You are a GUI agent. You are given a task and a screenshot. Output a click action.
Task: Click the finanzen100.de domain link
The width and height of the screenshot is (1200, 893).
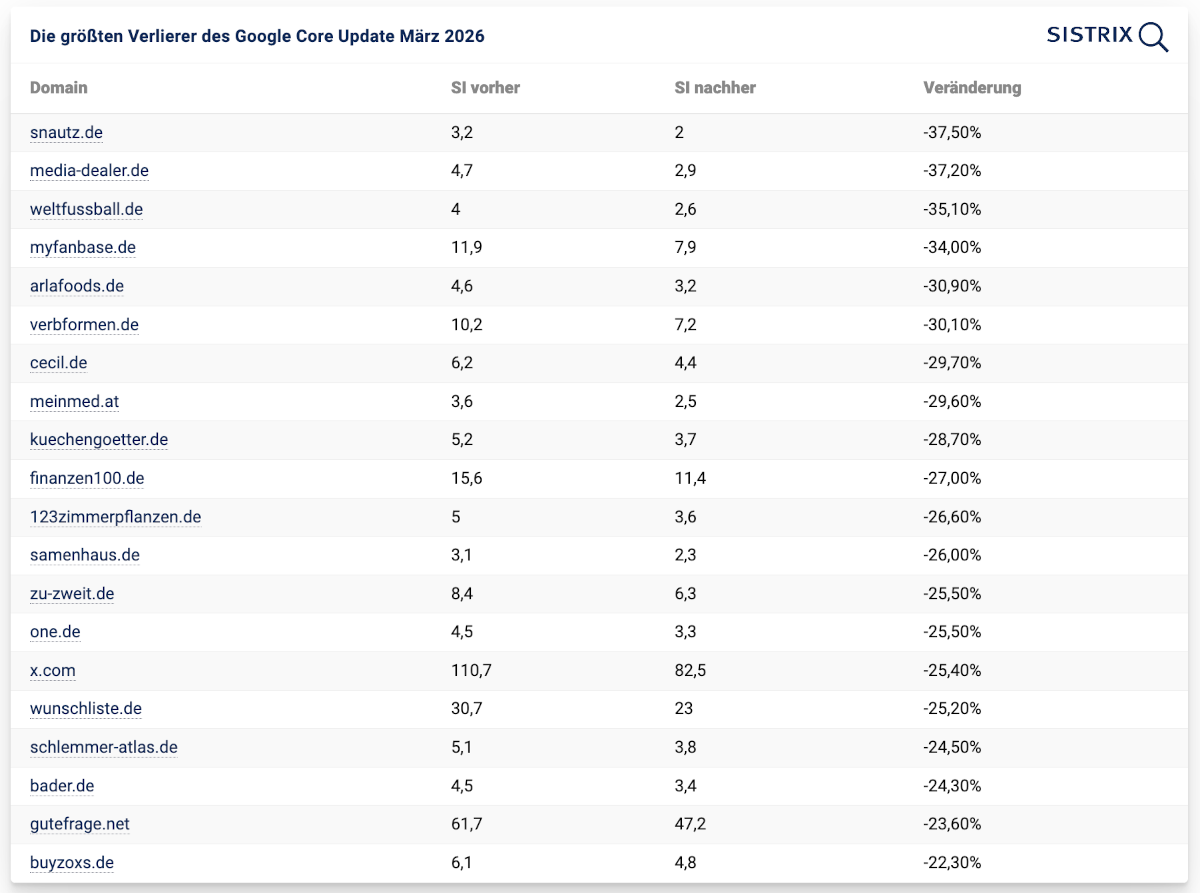(87, 479)
